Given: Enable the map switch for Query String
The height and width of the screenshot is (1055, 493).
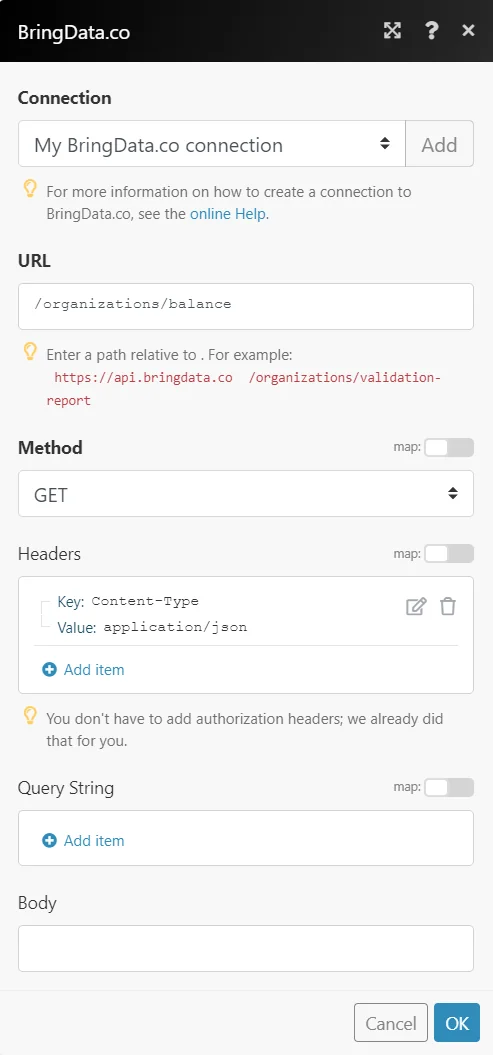Looking at the screenshot, I should (x=449, y=787).
